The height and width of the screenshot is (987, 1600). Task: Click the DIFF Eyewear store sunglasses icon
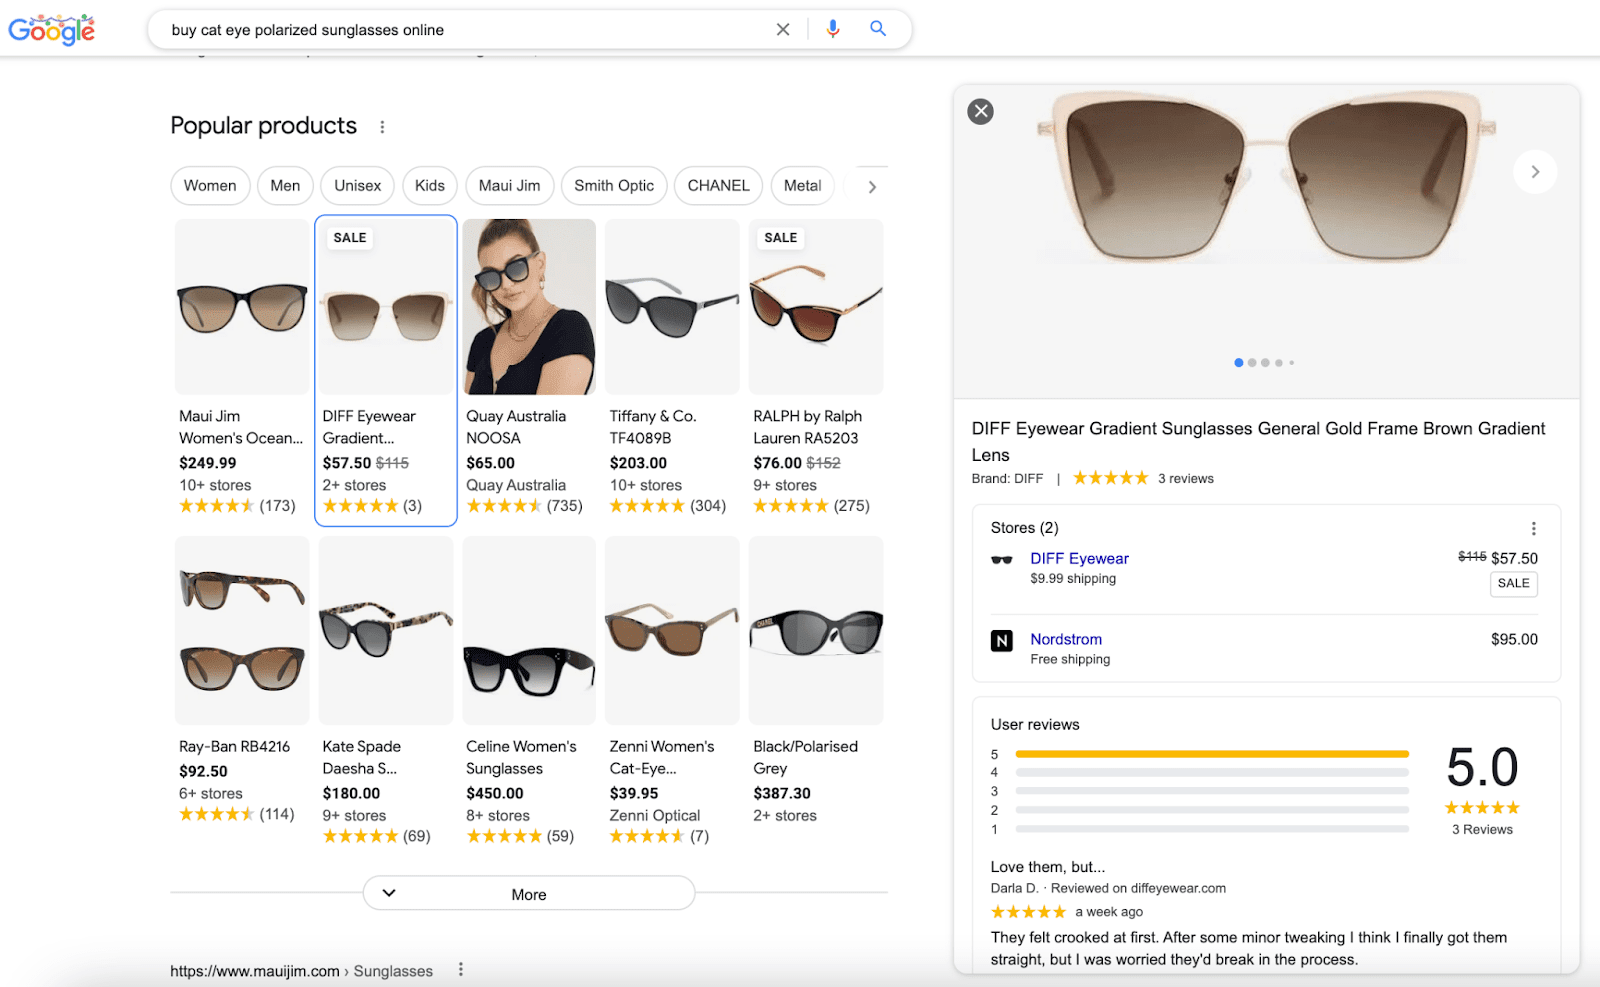click(1001, 560)
